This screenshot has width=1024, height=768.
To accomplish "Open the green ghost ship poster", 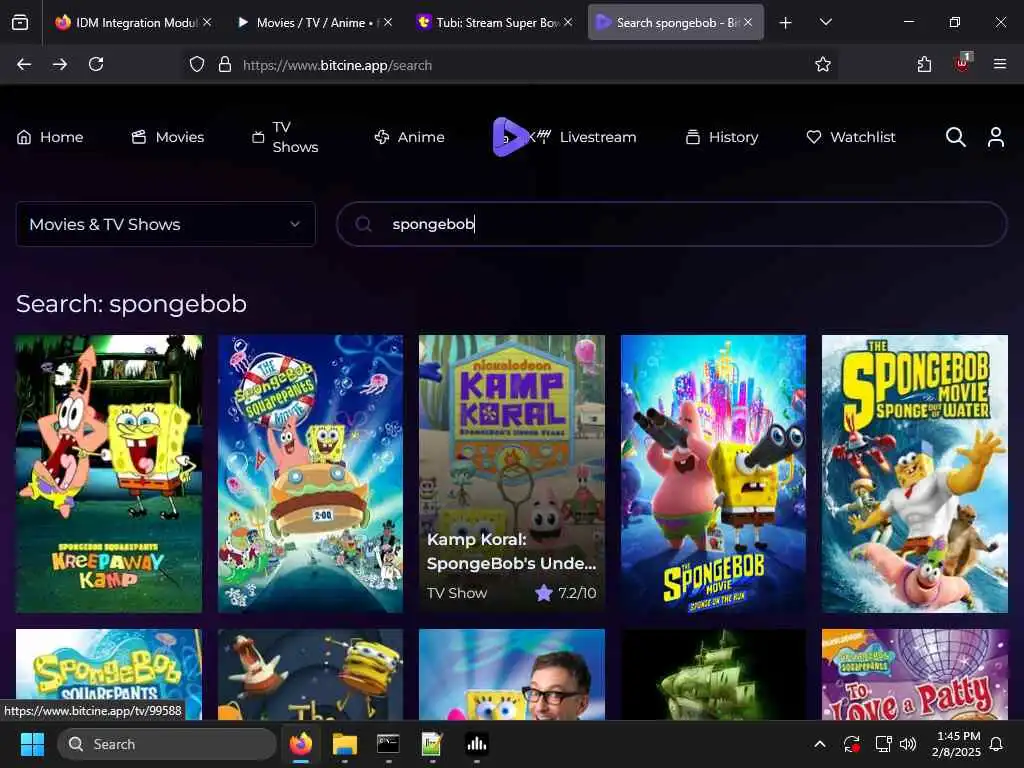I will (x=713, y=674).
